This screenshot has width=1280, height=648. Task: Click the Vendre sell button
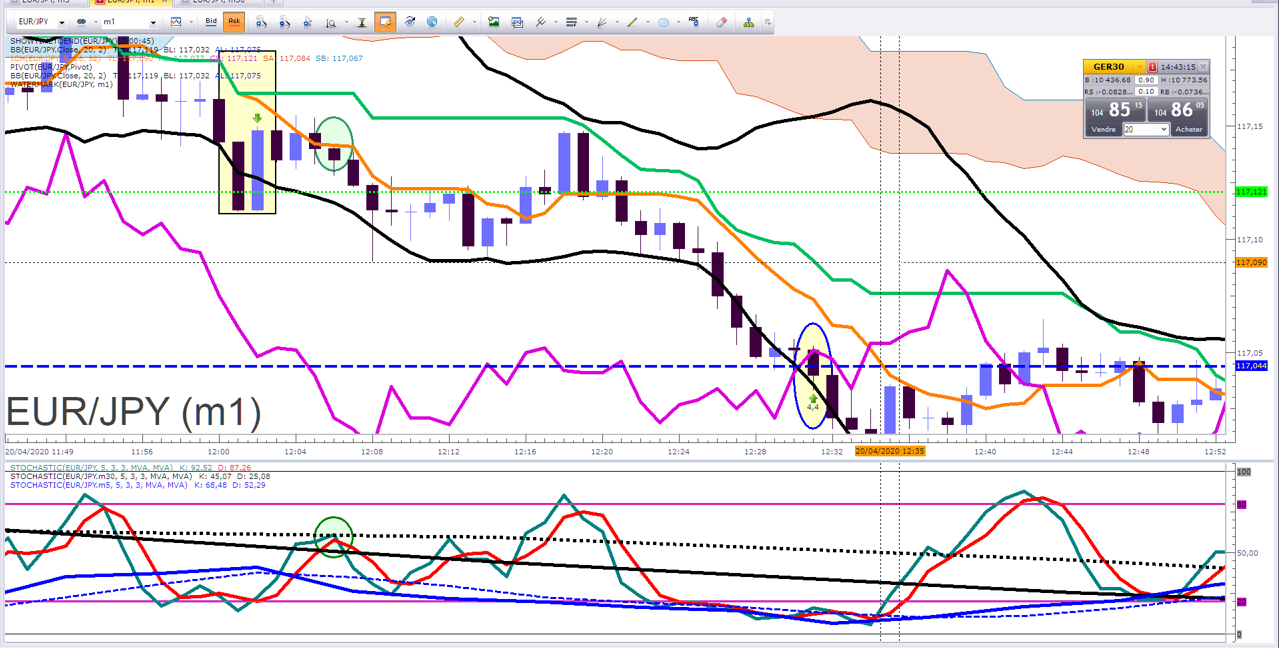click(1104, 129)
